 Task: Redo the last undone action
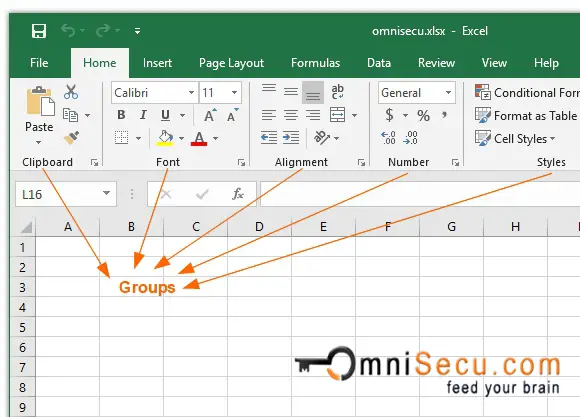coord(103,31)
